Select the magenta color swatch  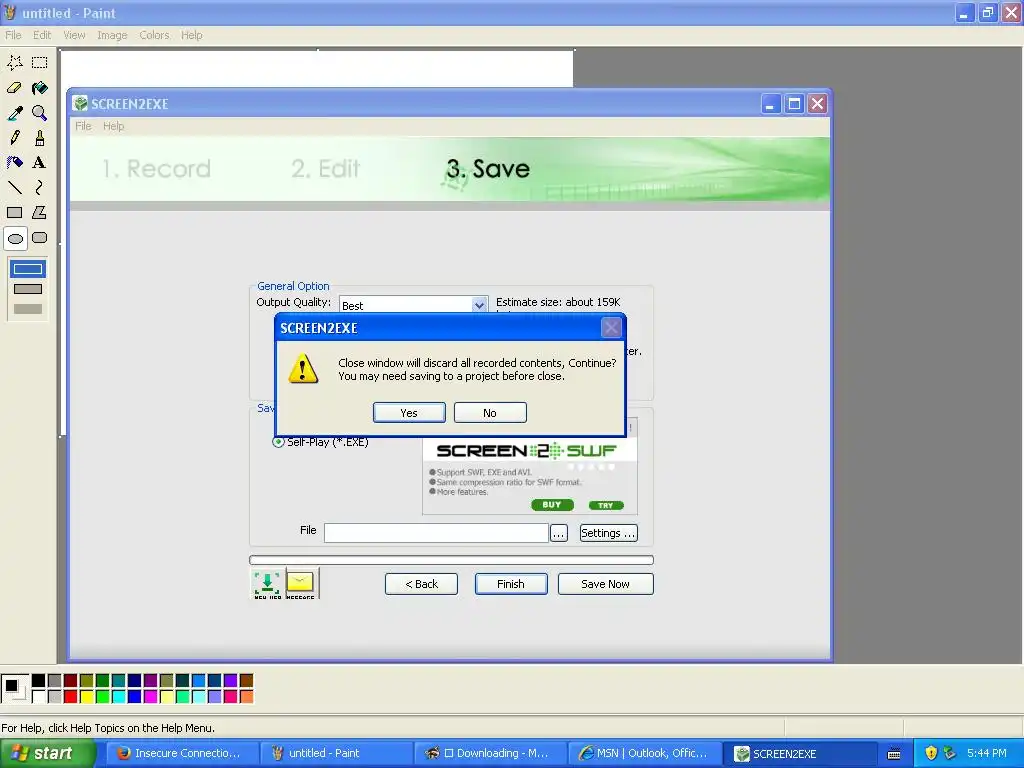[150, 697]
